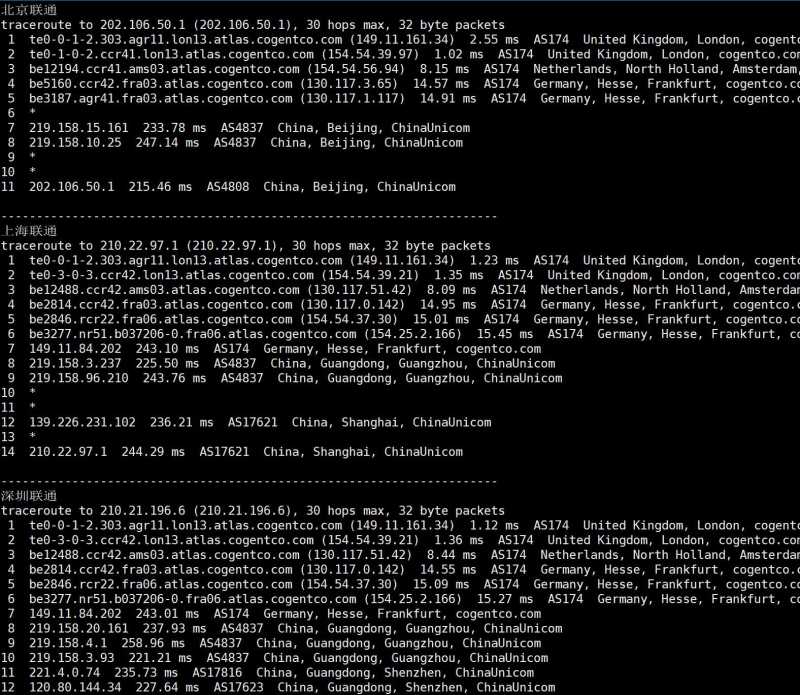Click the traceroute to 210.22.97.1 command line
800x695 pixels.
pos(245,246)
